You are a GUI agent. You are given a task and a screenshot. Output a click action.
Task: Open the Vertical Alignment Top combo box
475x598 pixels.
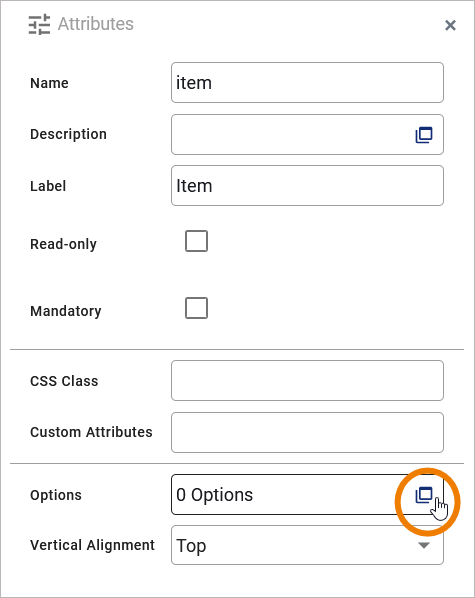[x=308, y=545]
